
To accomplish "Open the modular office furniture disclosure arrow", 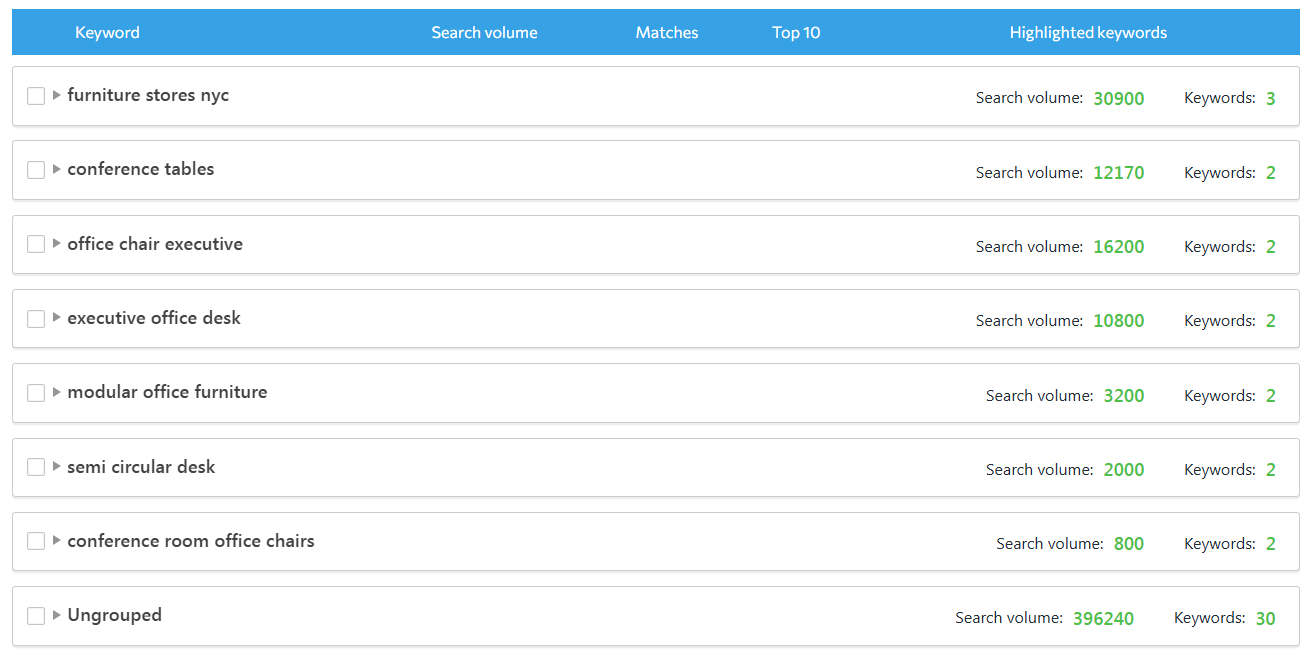I will (57, 393).
